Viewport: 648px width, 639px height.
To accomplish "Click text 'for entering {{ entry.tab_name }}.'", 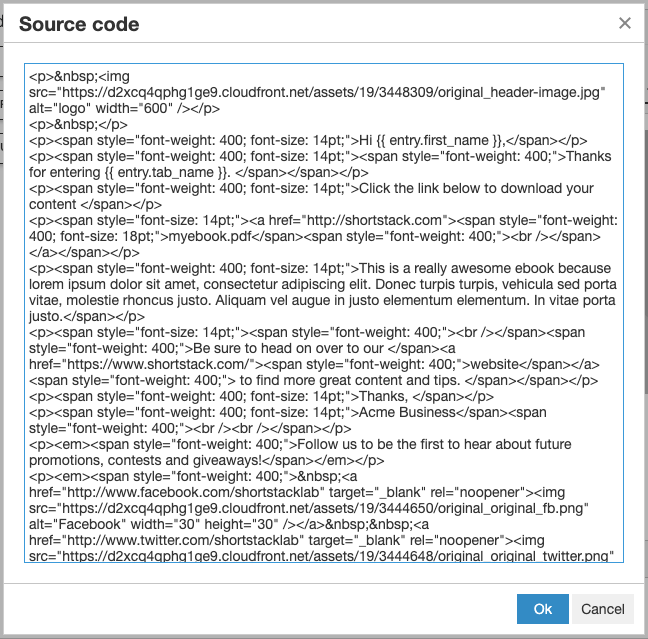I will (130, 172).
